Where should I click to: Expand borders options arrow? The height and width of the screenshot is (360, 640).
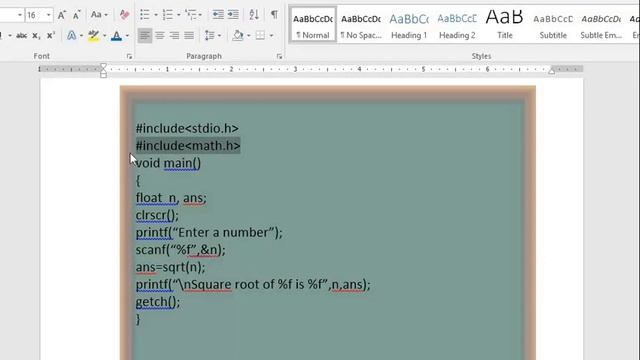coord(271,36)
